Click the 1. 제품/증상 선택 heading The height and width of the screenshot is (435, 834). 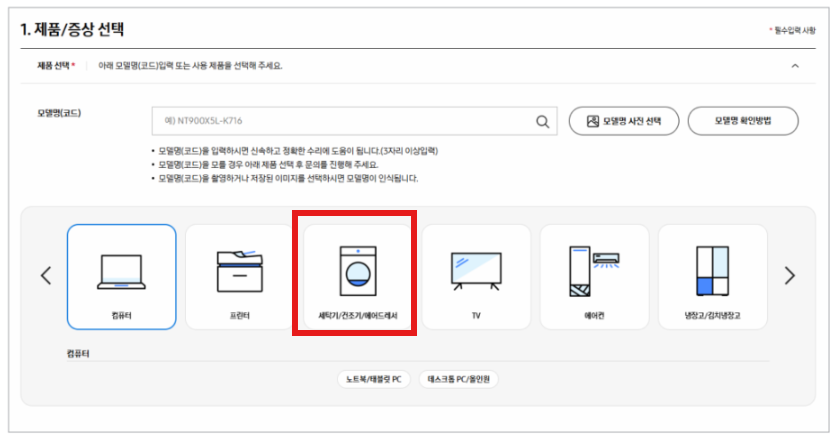point(72,29)
